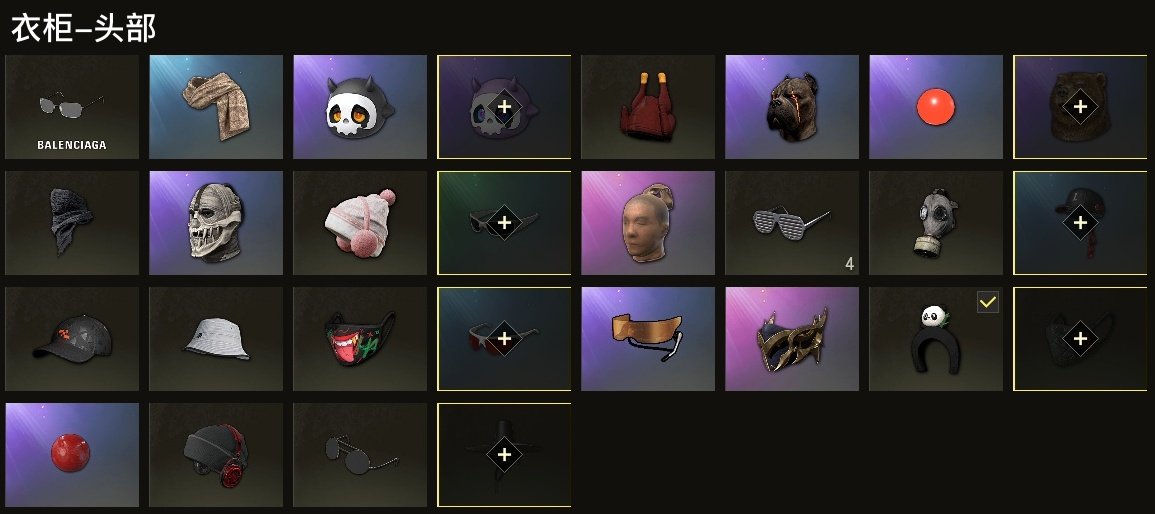Pick the helmet with red headphones
The image size is (1155, 514).
pos(216,455)
